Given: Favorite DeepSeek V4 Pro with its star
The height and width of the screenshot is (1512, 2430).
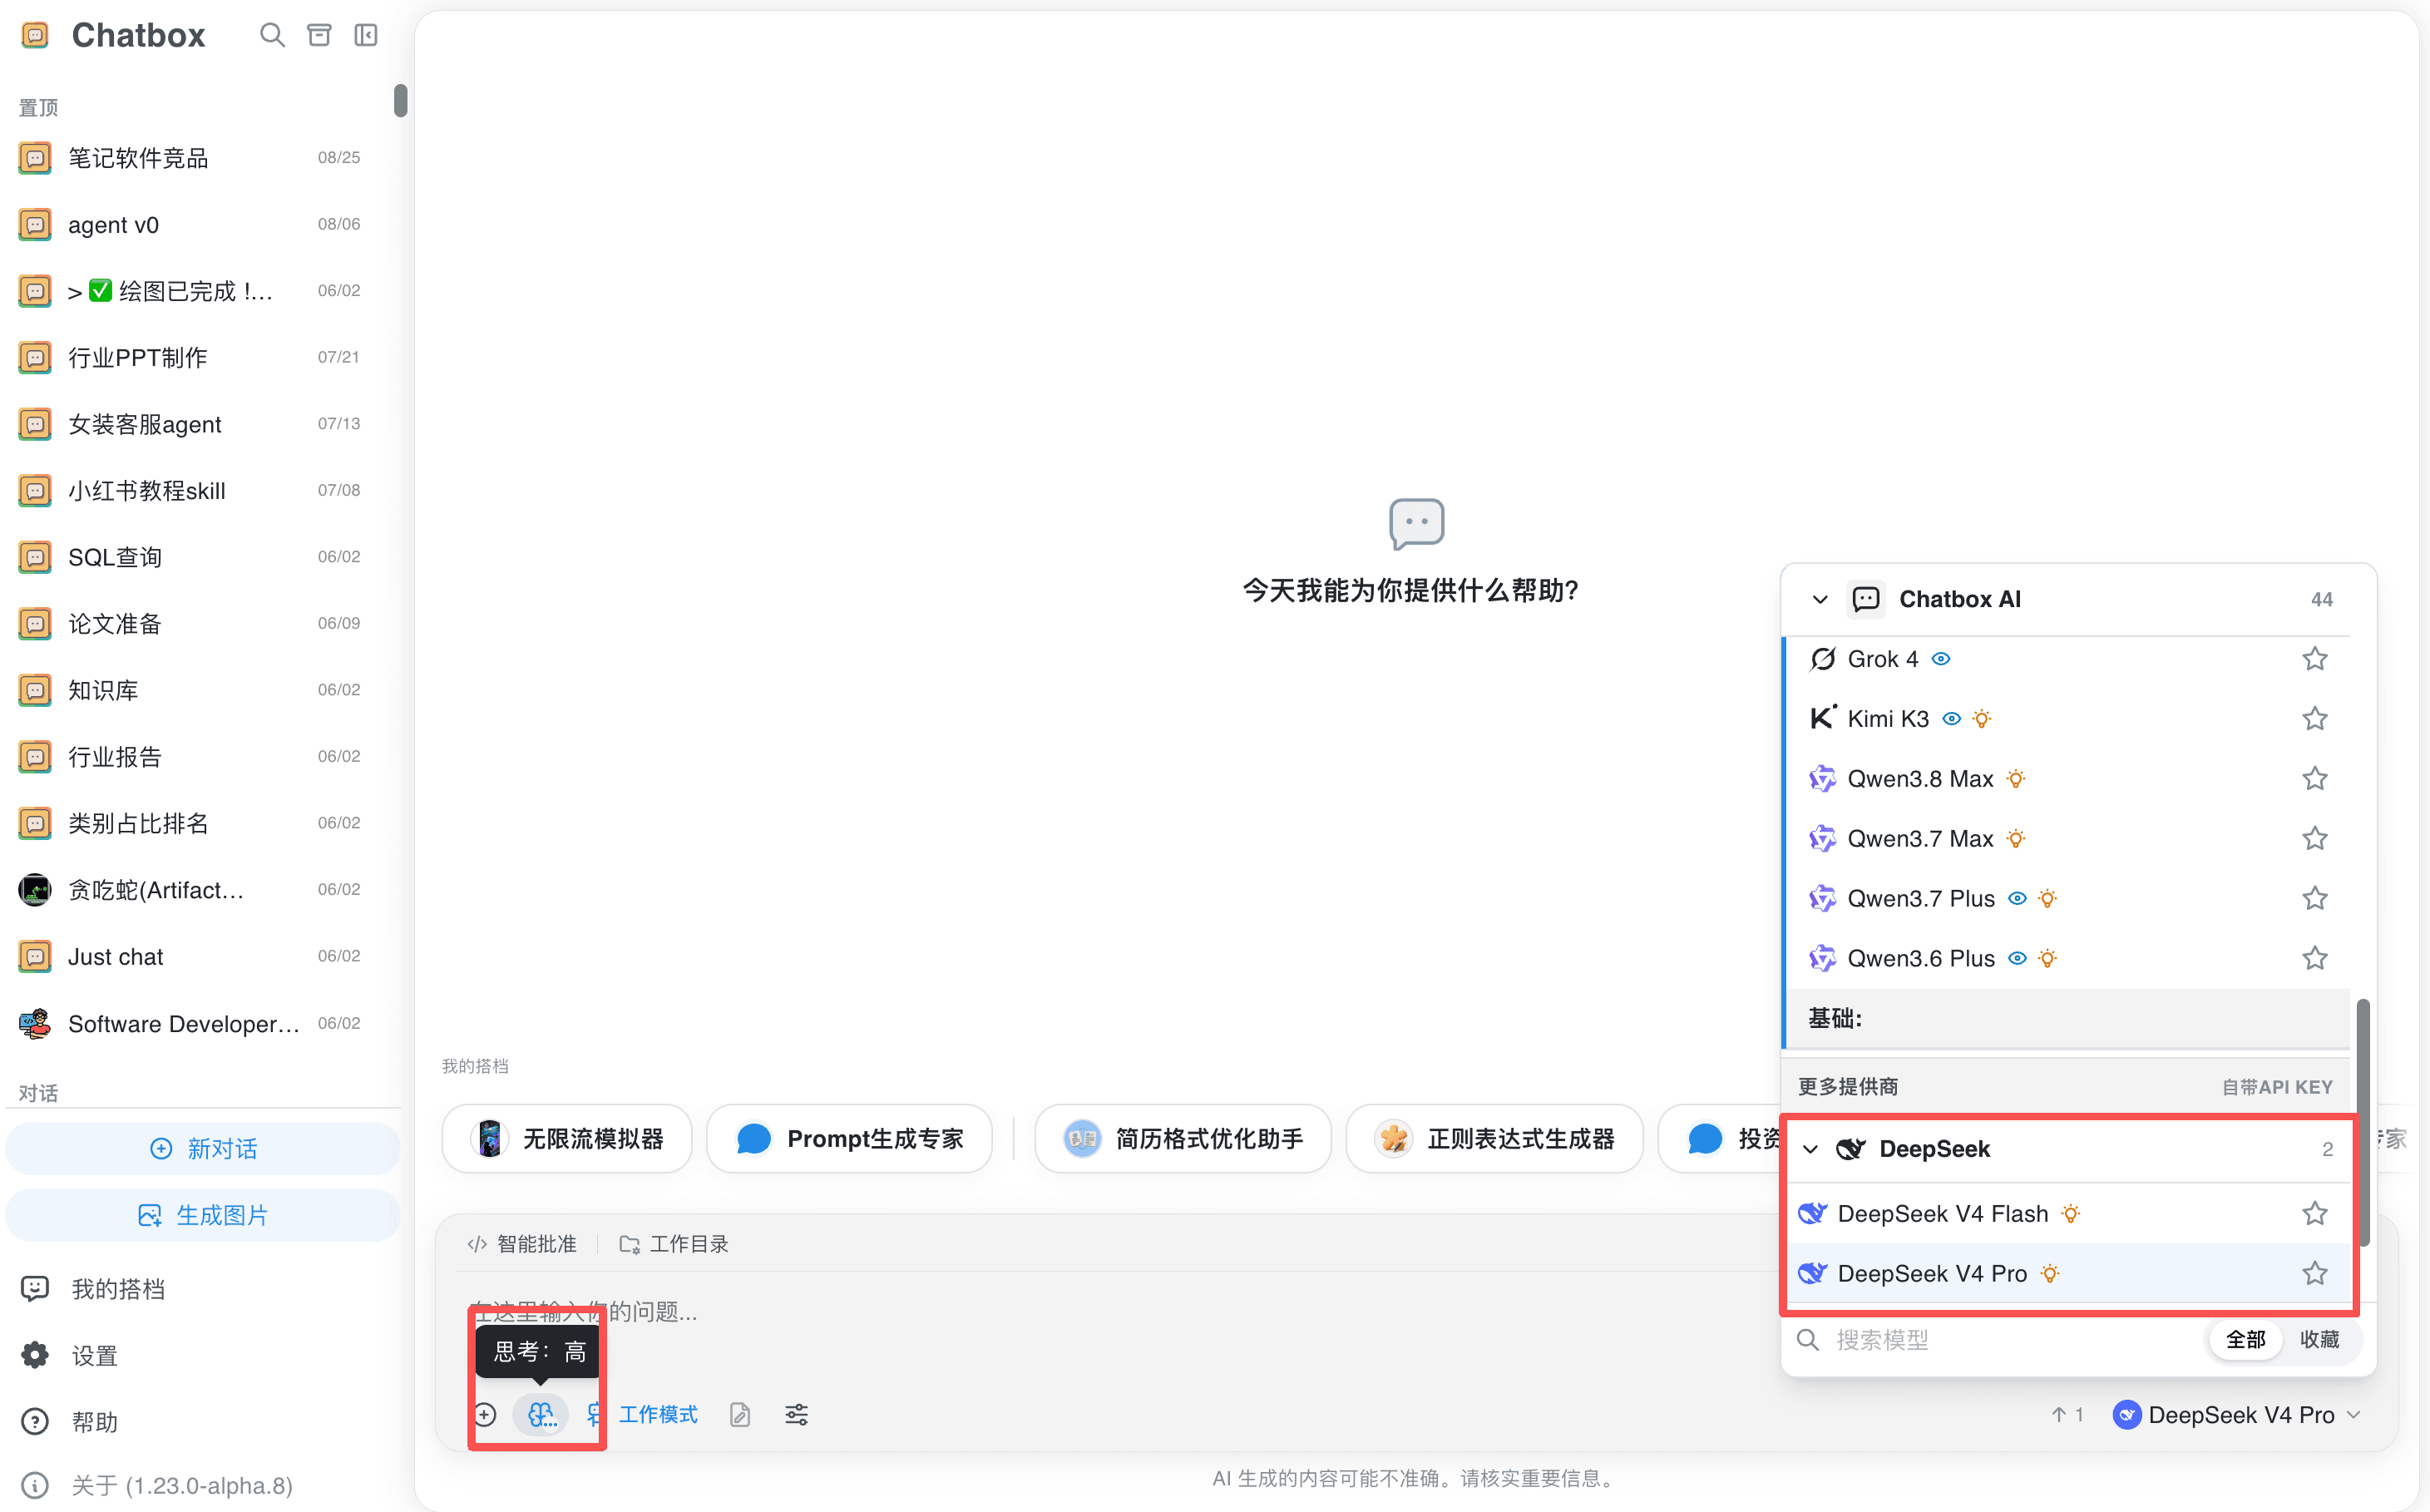Looking at the screenshot, I should (2314, 1273).
